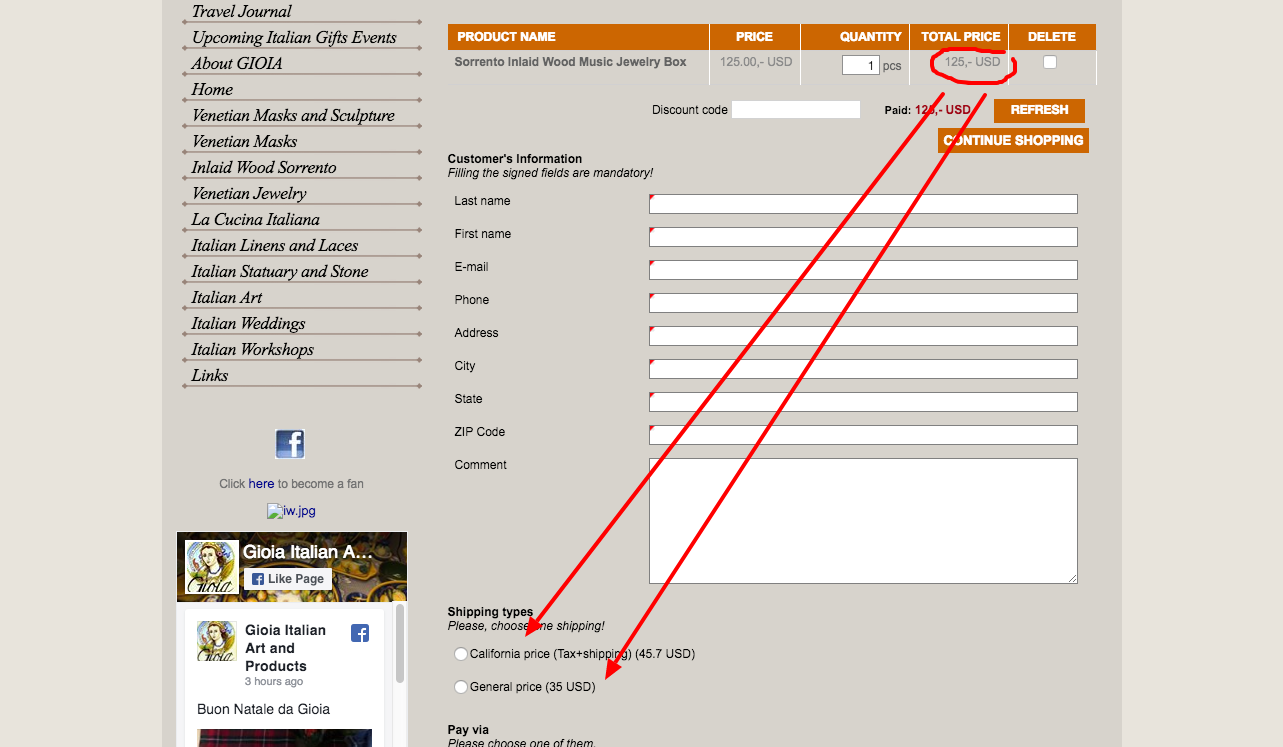The image size is (1283, 747).
Task: Go to Inlaid Wood Sorrento category
Action: click(x=264, y=167)
